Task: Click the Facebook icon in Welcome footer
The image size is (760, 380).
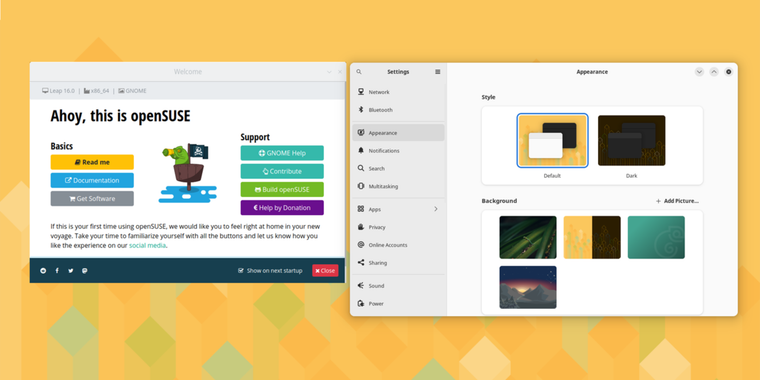Action: pos(57,270)
